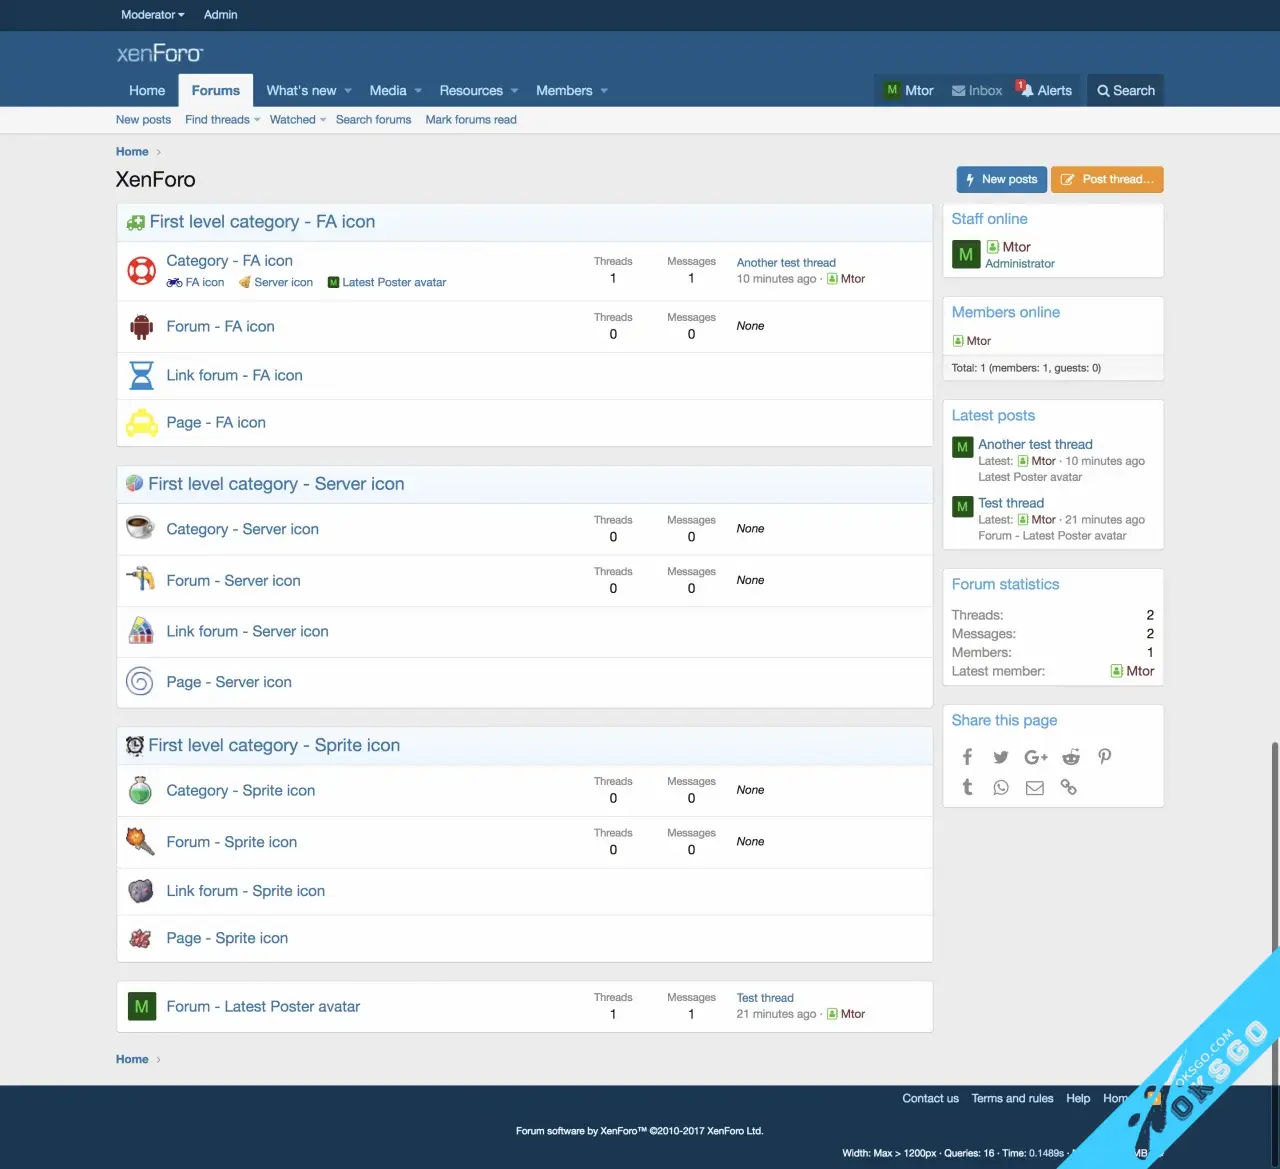Viewport: 1280px width, 1169px height.
Task: Open the Another test thread link
Action: click(786, 263)
